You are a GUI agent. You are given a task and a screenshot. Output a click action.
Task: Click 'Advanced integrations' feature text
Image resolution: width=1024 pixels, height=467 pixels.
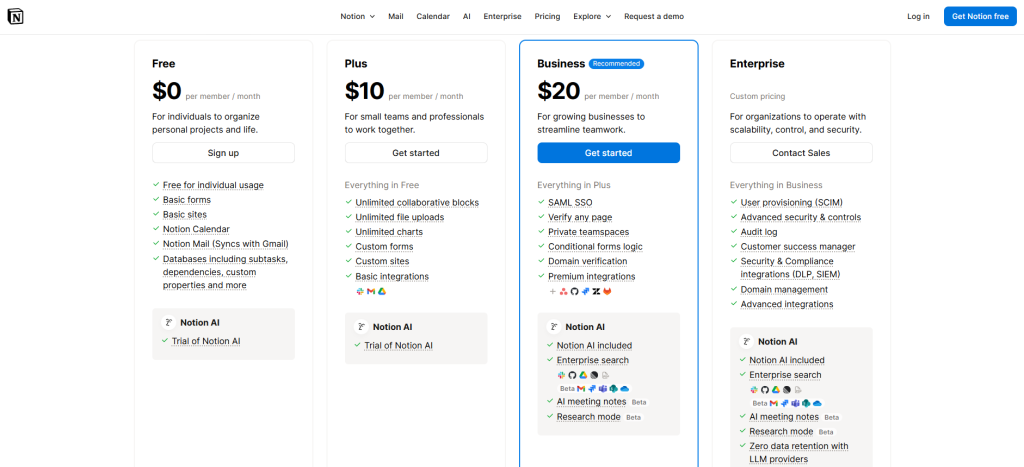(787, 304)
